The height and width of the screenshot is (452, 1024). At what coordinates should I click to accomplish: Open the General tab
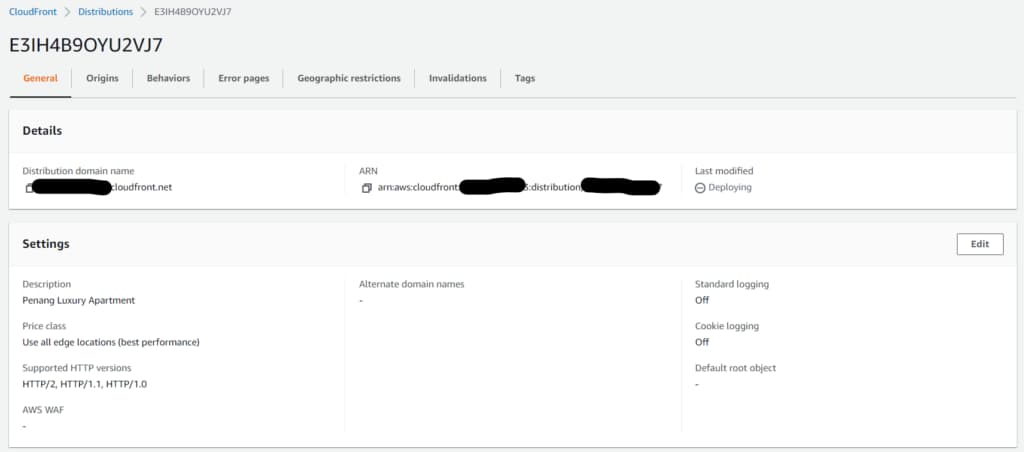40,78
